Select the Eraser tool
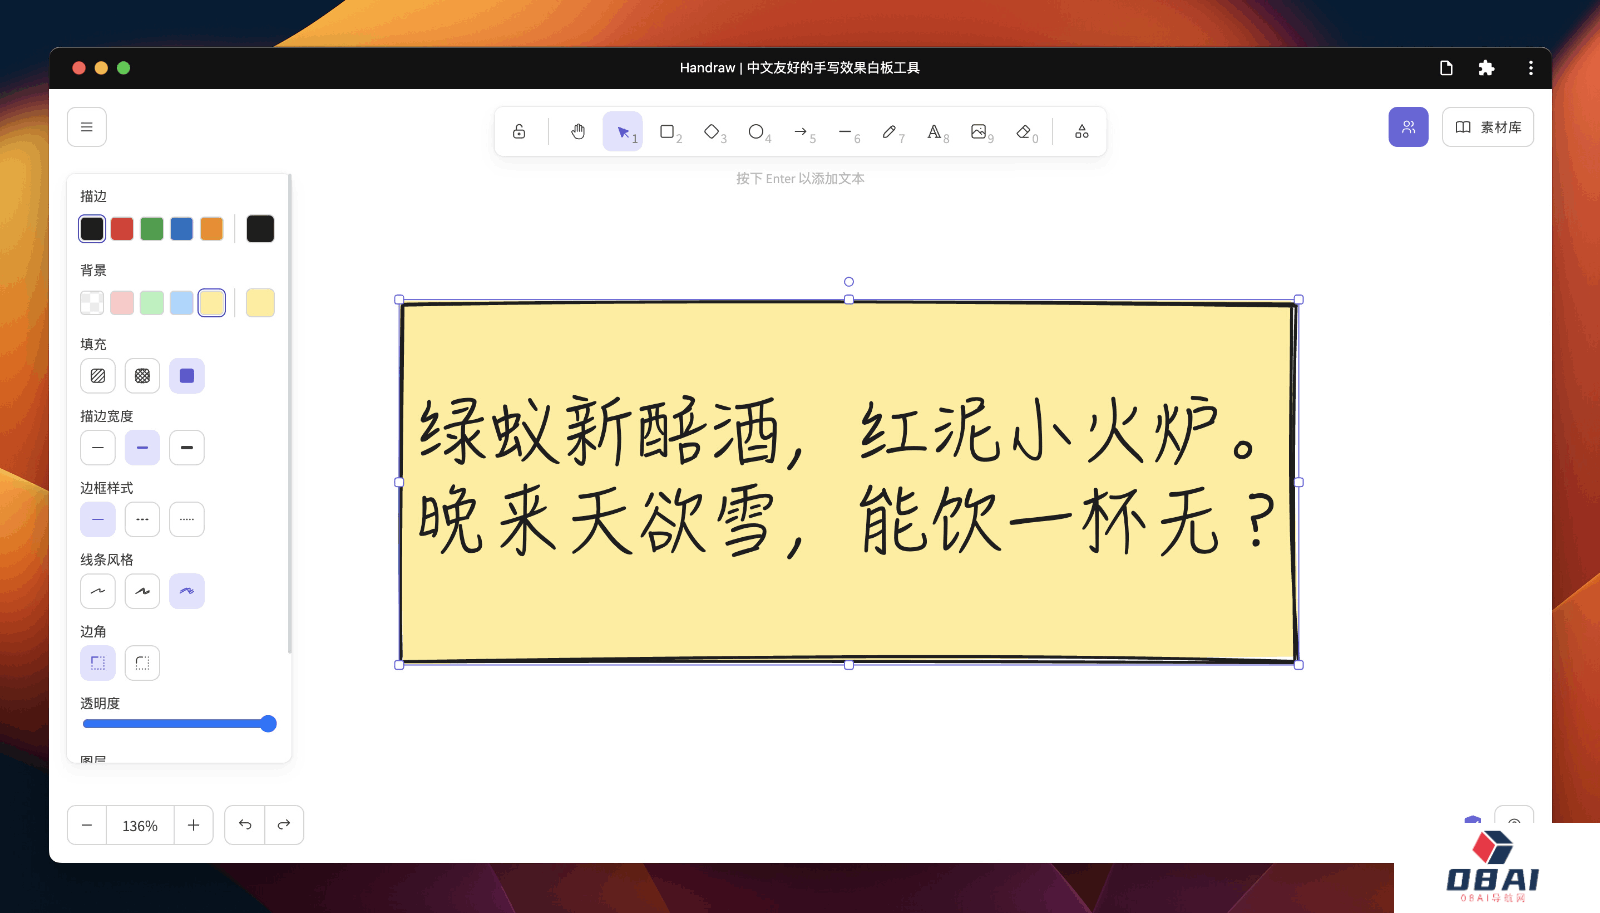1600x913 pixels. tap(1023, 132)
